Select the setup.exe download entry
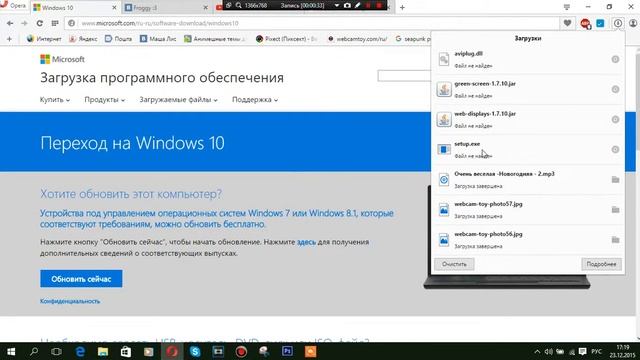Screen dimensions: 640x360 [528, 149]
